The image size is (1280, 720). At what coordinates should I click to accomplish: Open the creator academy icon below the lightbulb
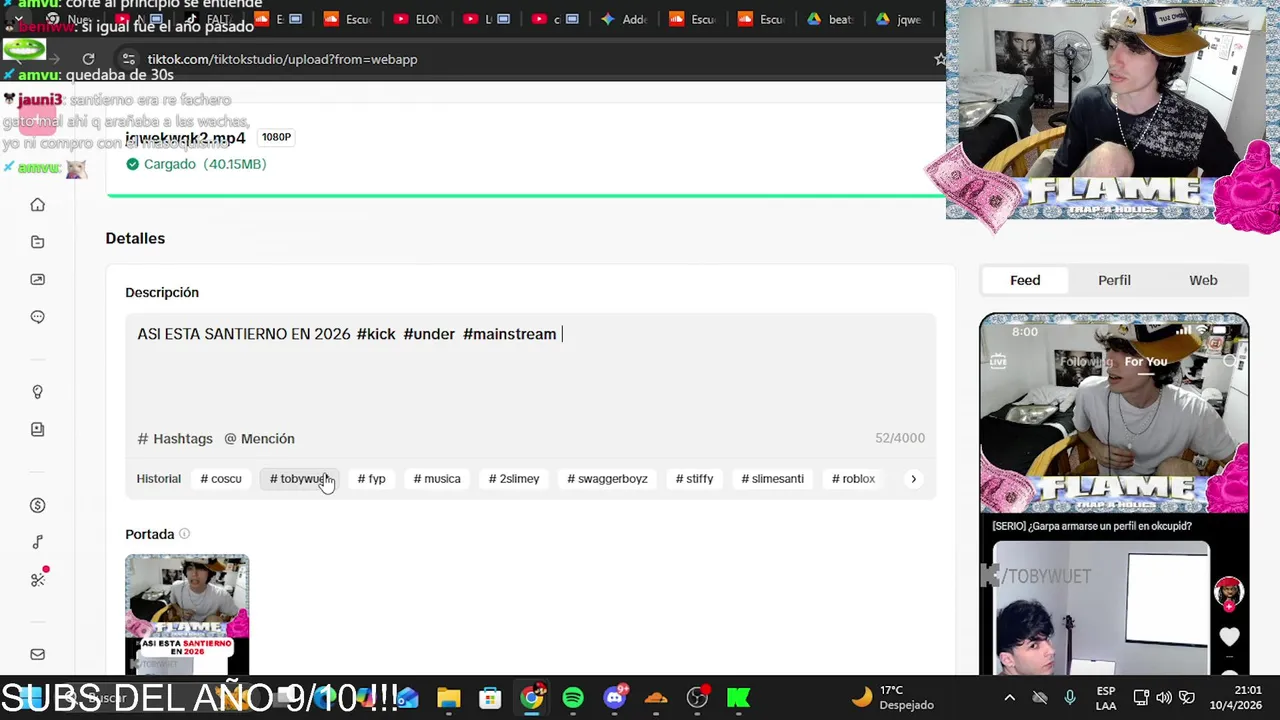click(37, 429)
